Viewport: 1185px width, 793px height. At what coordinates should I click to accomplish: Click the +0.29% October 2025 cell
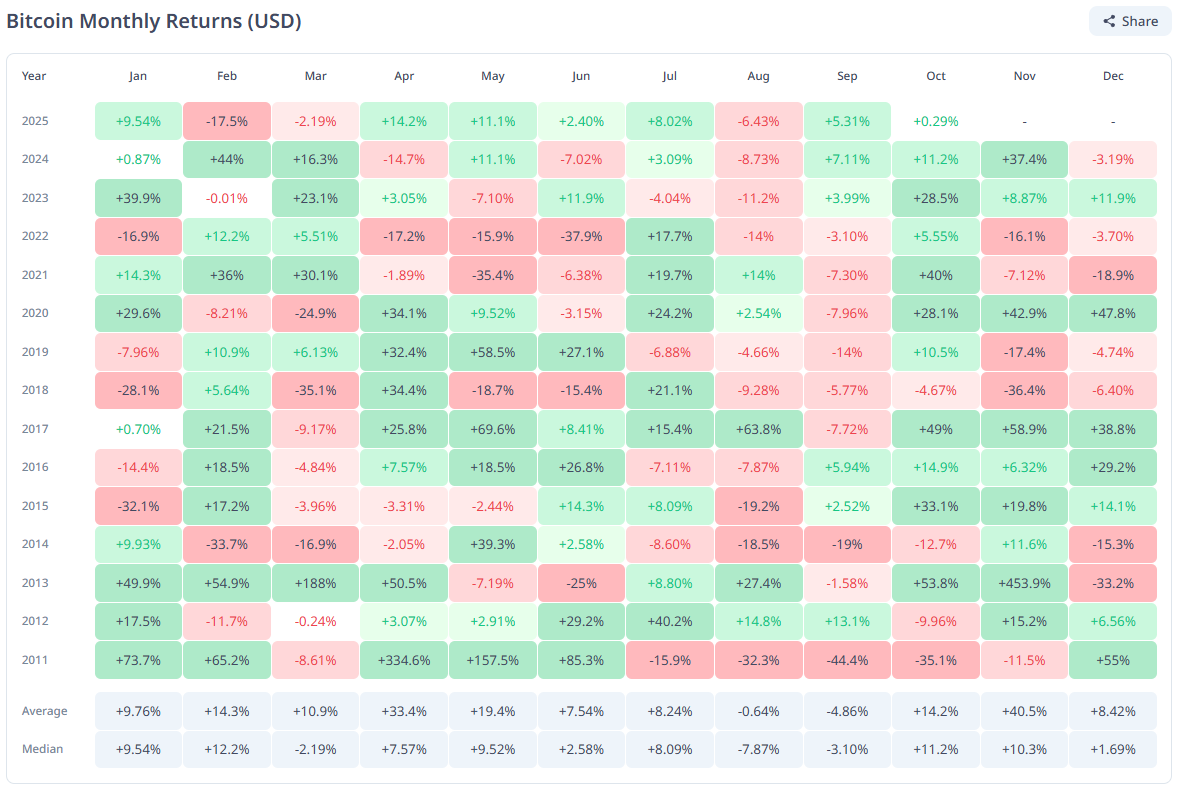[935, 120]
